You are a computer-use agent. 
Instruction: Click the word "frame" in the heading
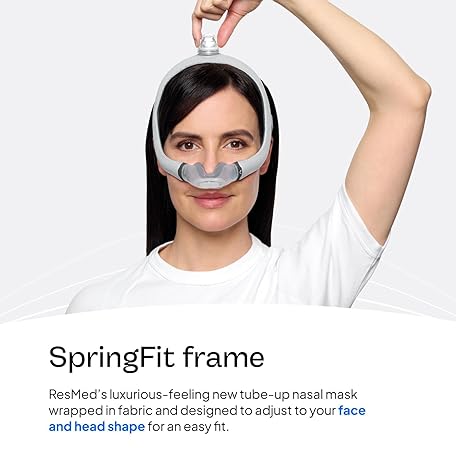pos(224,357)
